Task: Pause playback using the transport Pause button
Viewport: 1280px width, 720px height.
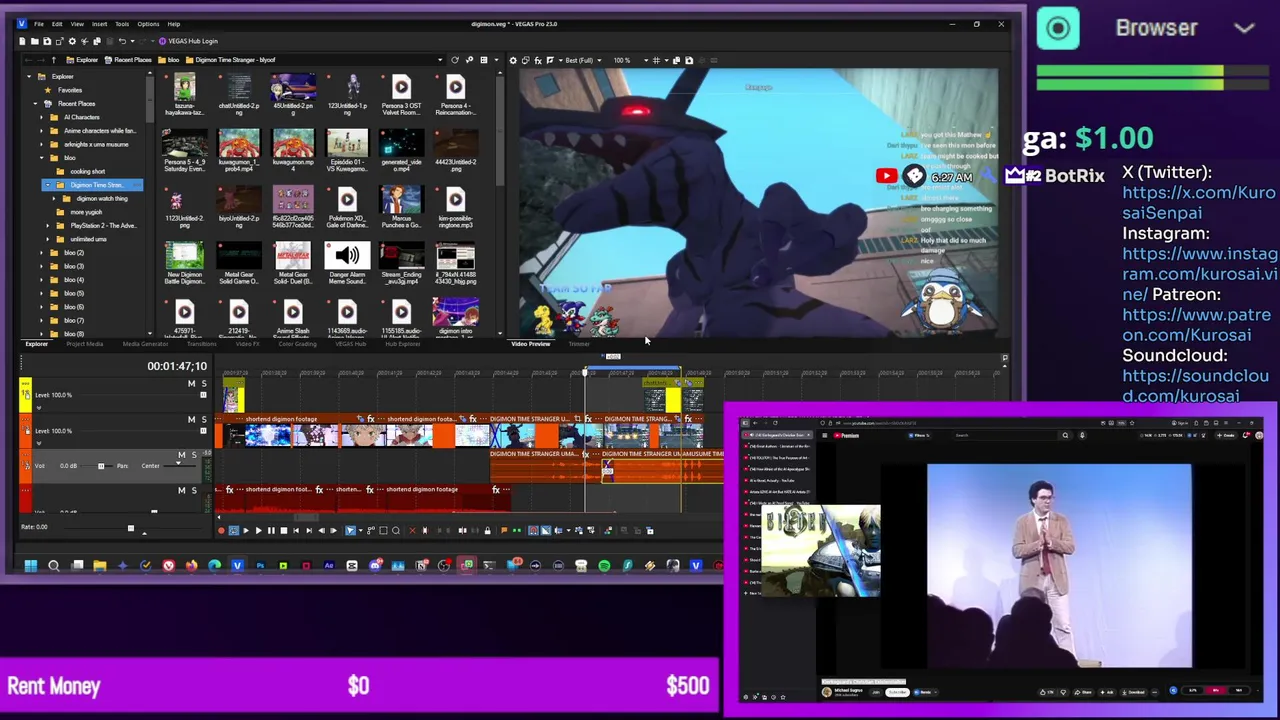Action: pyautogui.click(x=271, y=531)
